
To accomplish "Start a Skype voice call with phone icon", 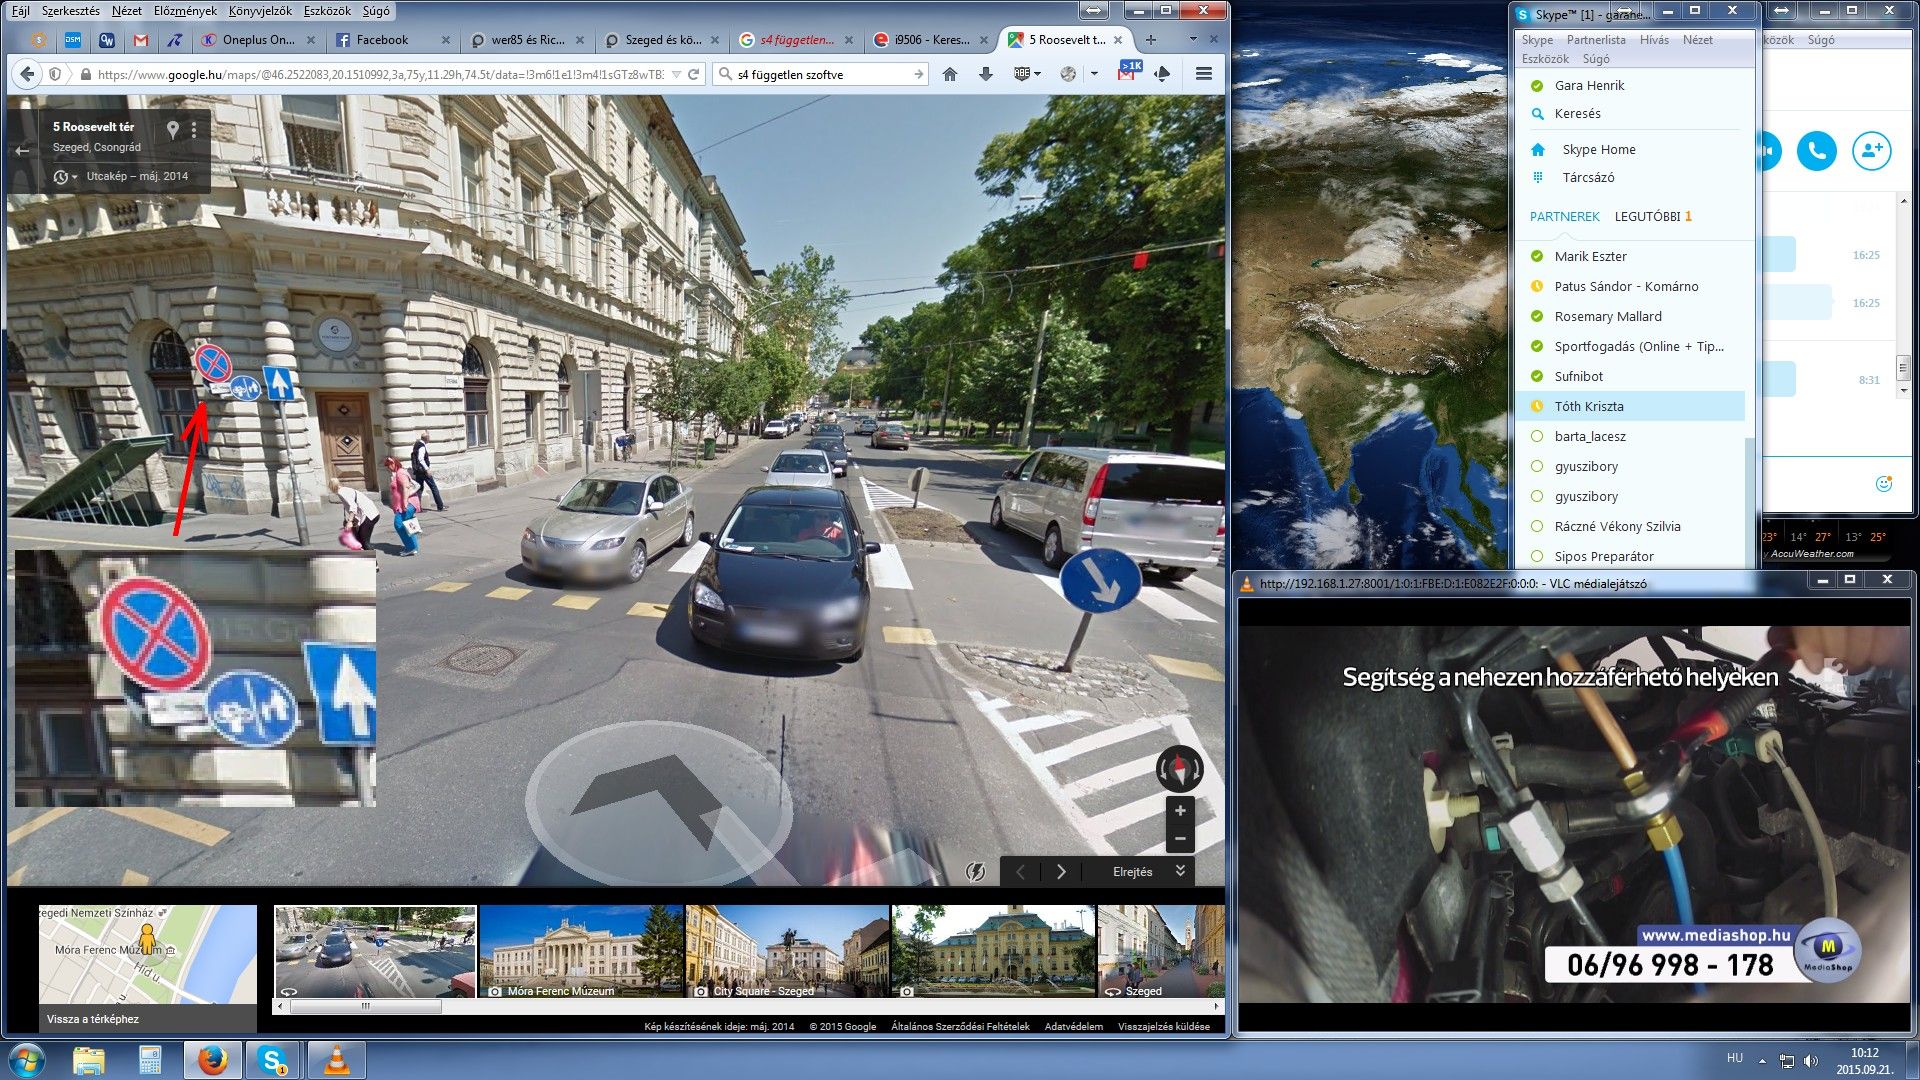I will pos(1816,151).
